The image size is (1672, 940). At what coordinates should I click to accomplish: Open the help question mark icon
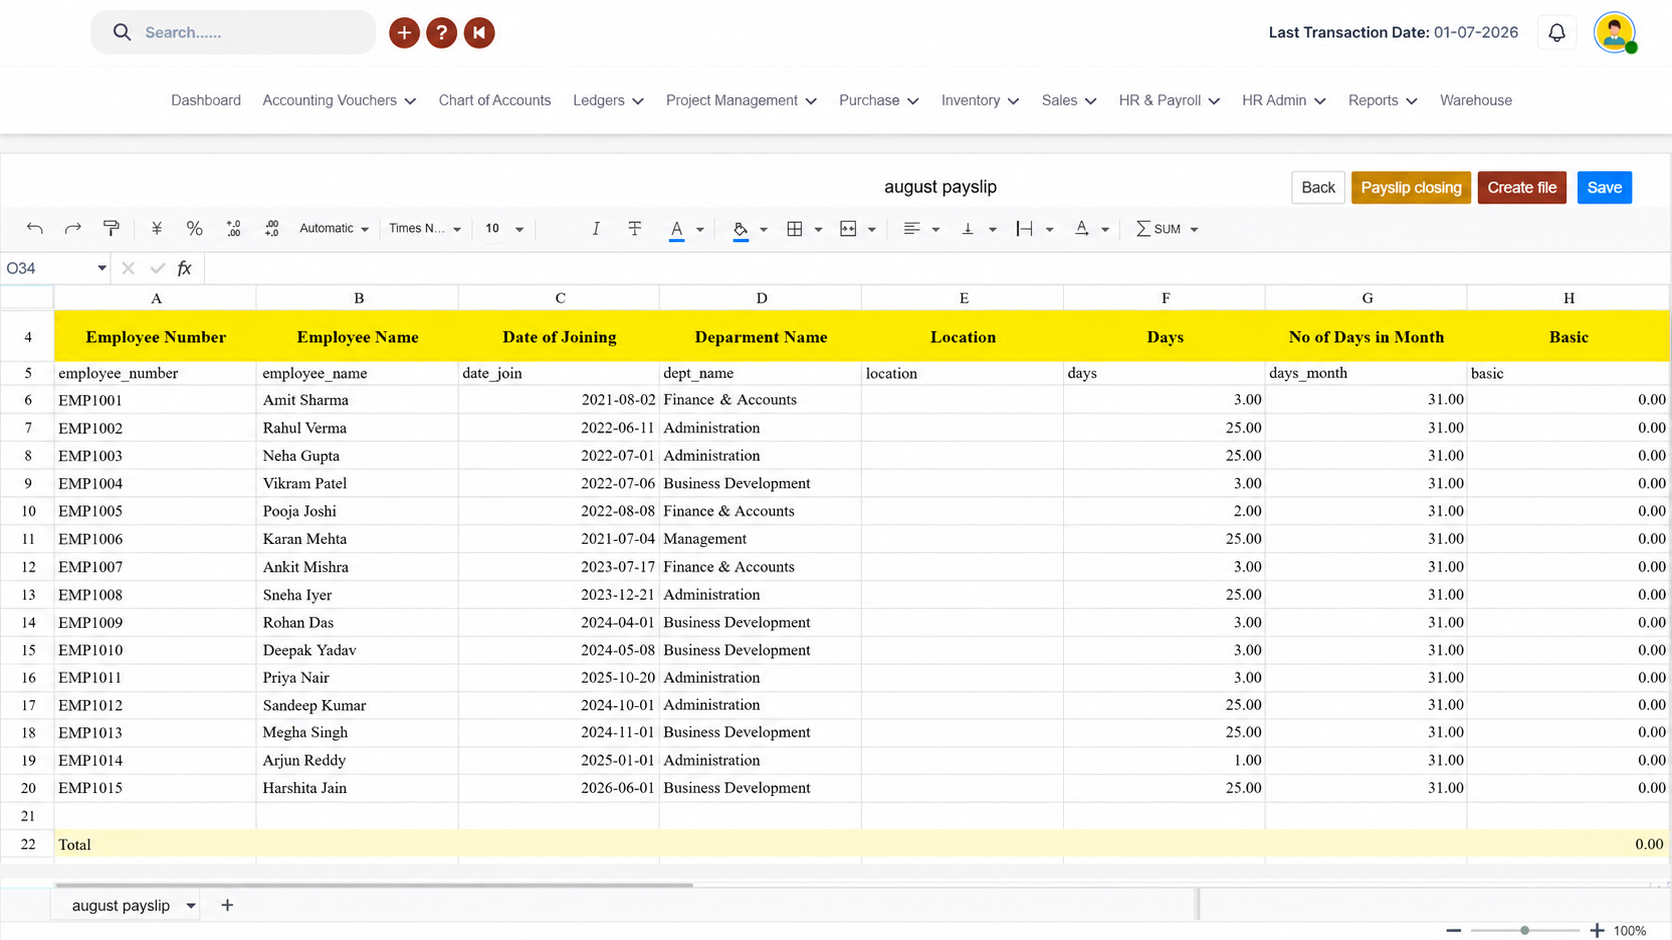(x=441, y=33)
